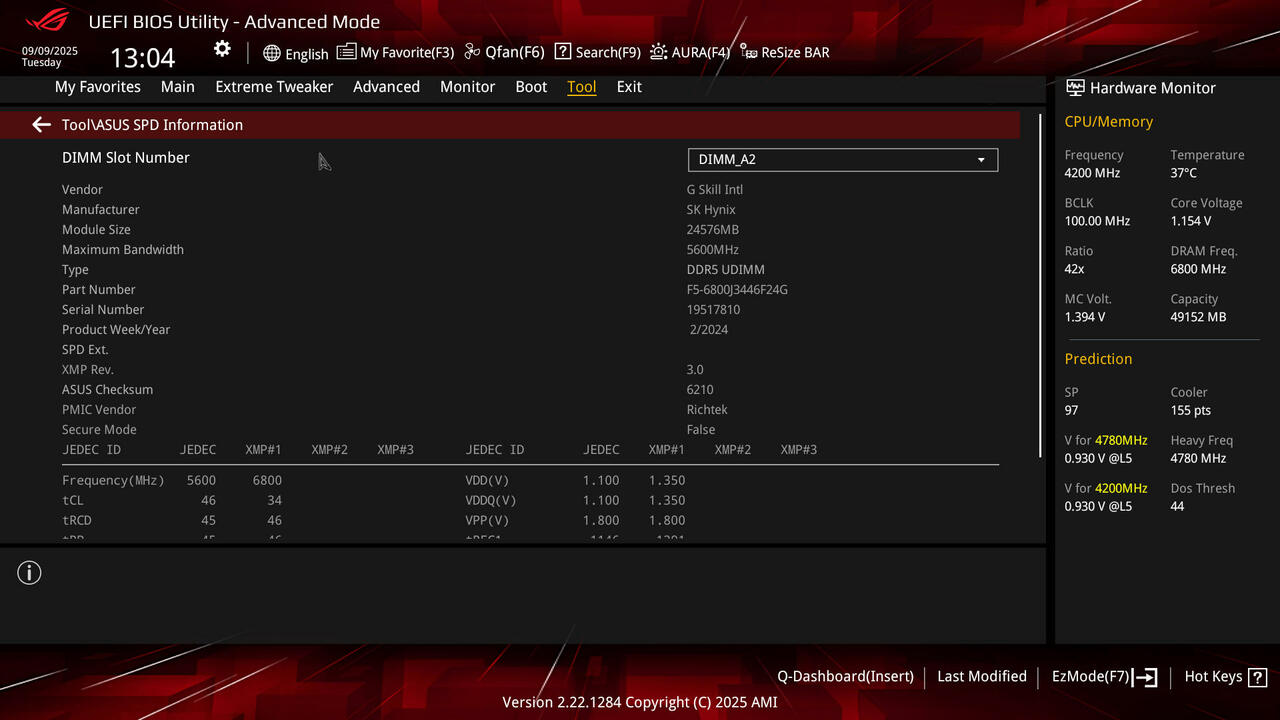Click the info icon in the help panel
Viewport: 1280px width, 720px height.
[29, 573]
